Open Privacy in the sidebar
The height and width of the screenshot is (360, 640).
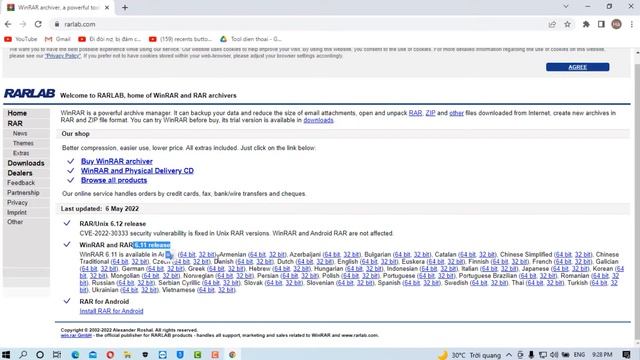point(18,202)
